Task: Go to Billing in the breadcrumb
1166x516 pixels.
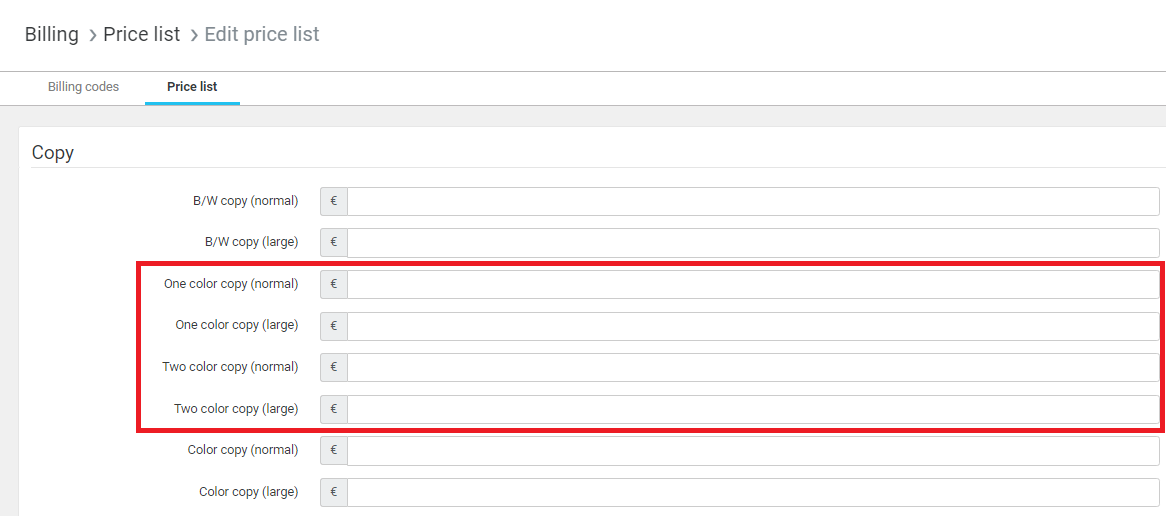Action: (52, 34)
